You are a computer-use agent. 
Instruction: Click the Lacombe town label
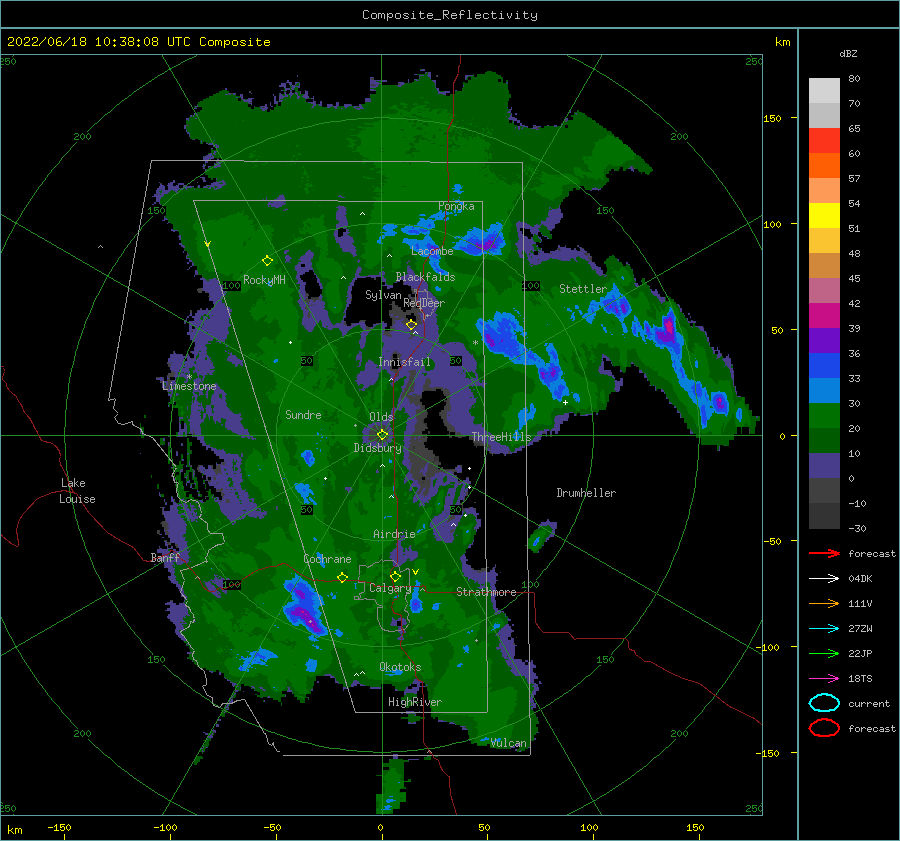pyautogui.click(x=432, y=251)
